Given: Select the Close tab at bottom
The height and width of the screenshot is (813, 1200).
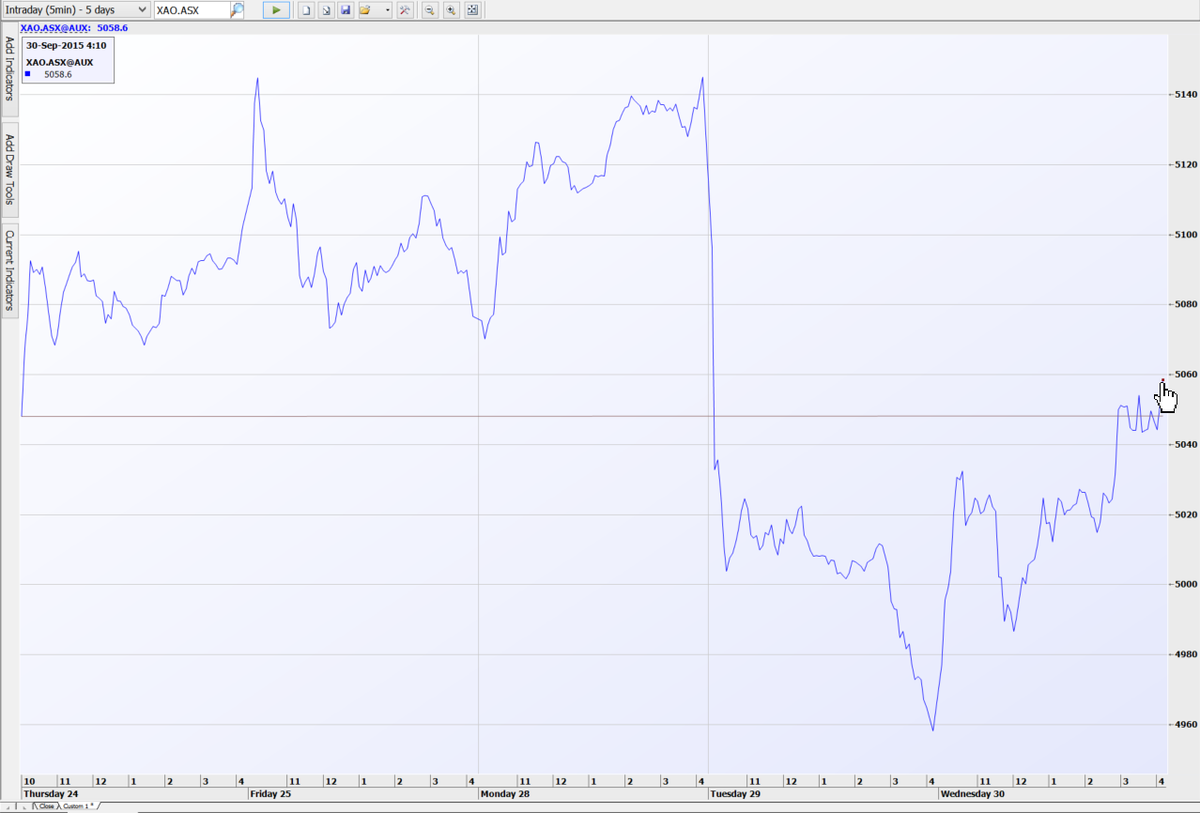Looking at the screenshot, I should point(46,806).
